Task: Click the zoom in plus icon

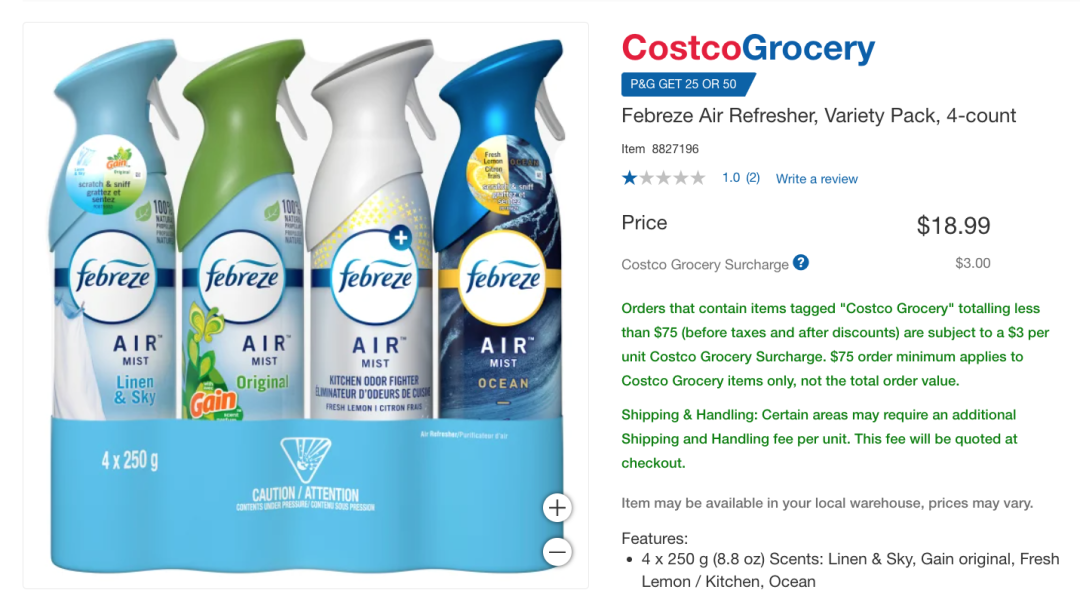Action: (x=557, y=508)
